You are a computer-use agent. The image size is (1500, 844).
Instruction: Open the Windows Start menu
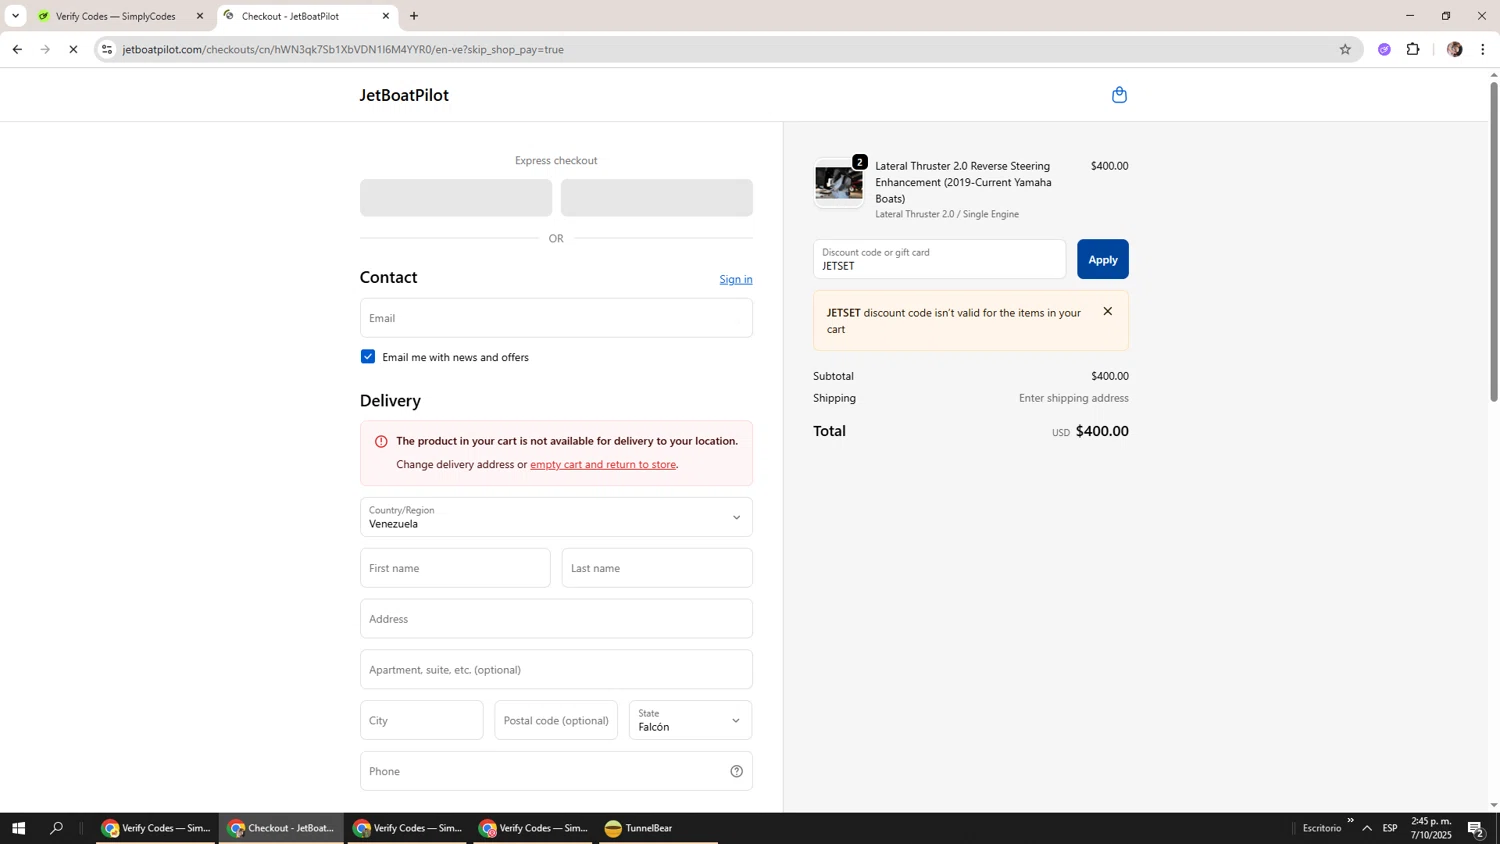pos(18,828)
